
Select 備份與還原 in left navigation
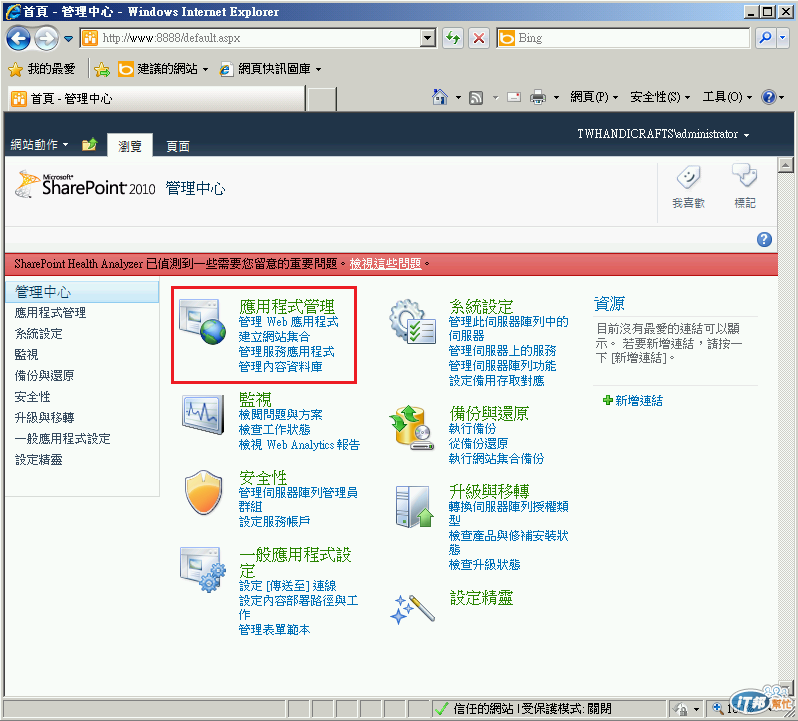(44, 376)
